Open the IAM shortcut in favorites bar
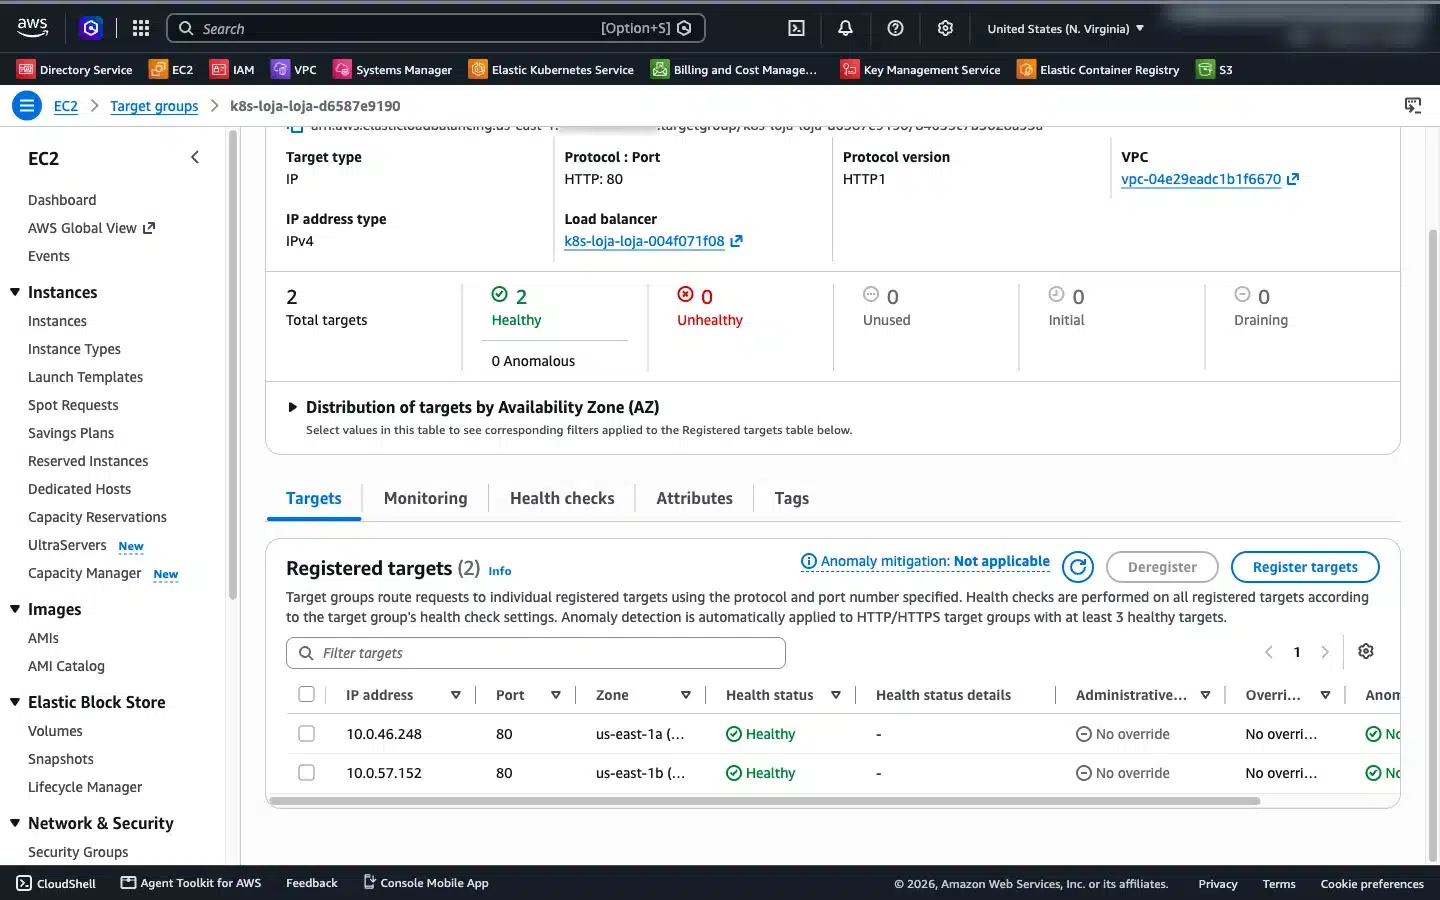The image size is (1440, 900). coord(232,69)
